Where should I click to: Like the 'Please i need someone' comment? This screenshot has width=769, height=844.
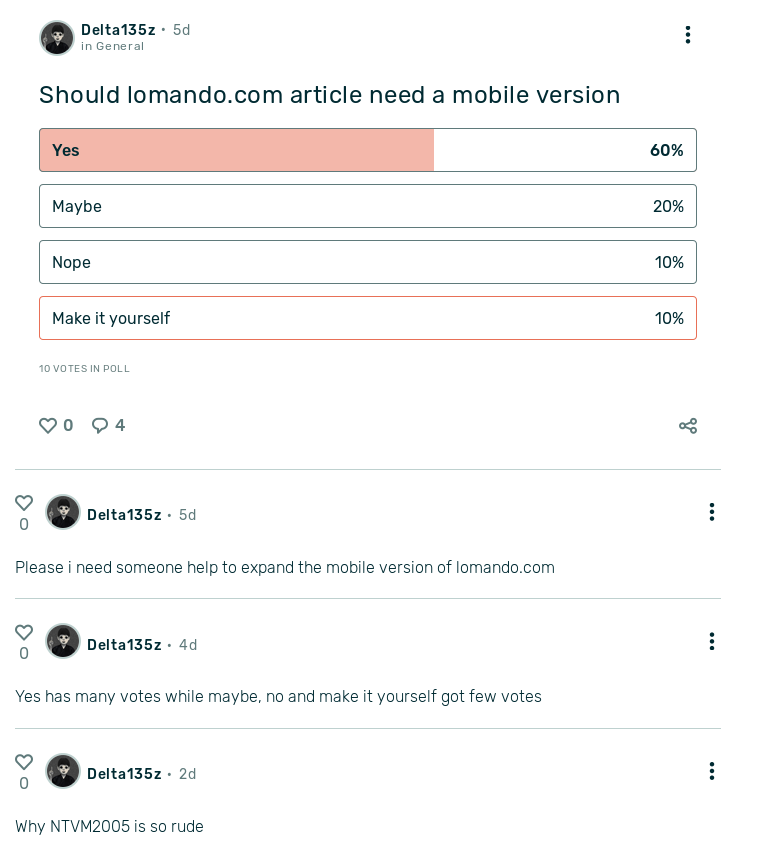click(24, 503)
